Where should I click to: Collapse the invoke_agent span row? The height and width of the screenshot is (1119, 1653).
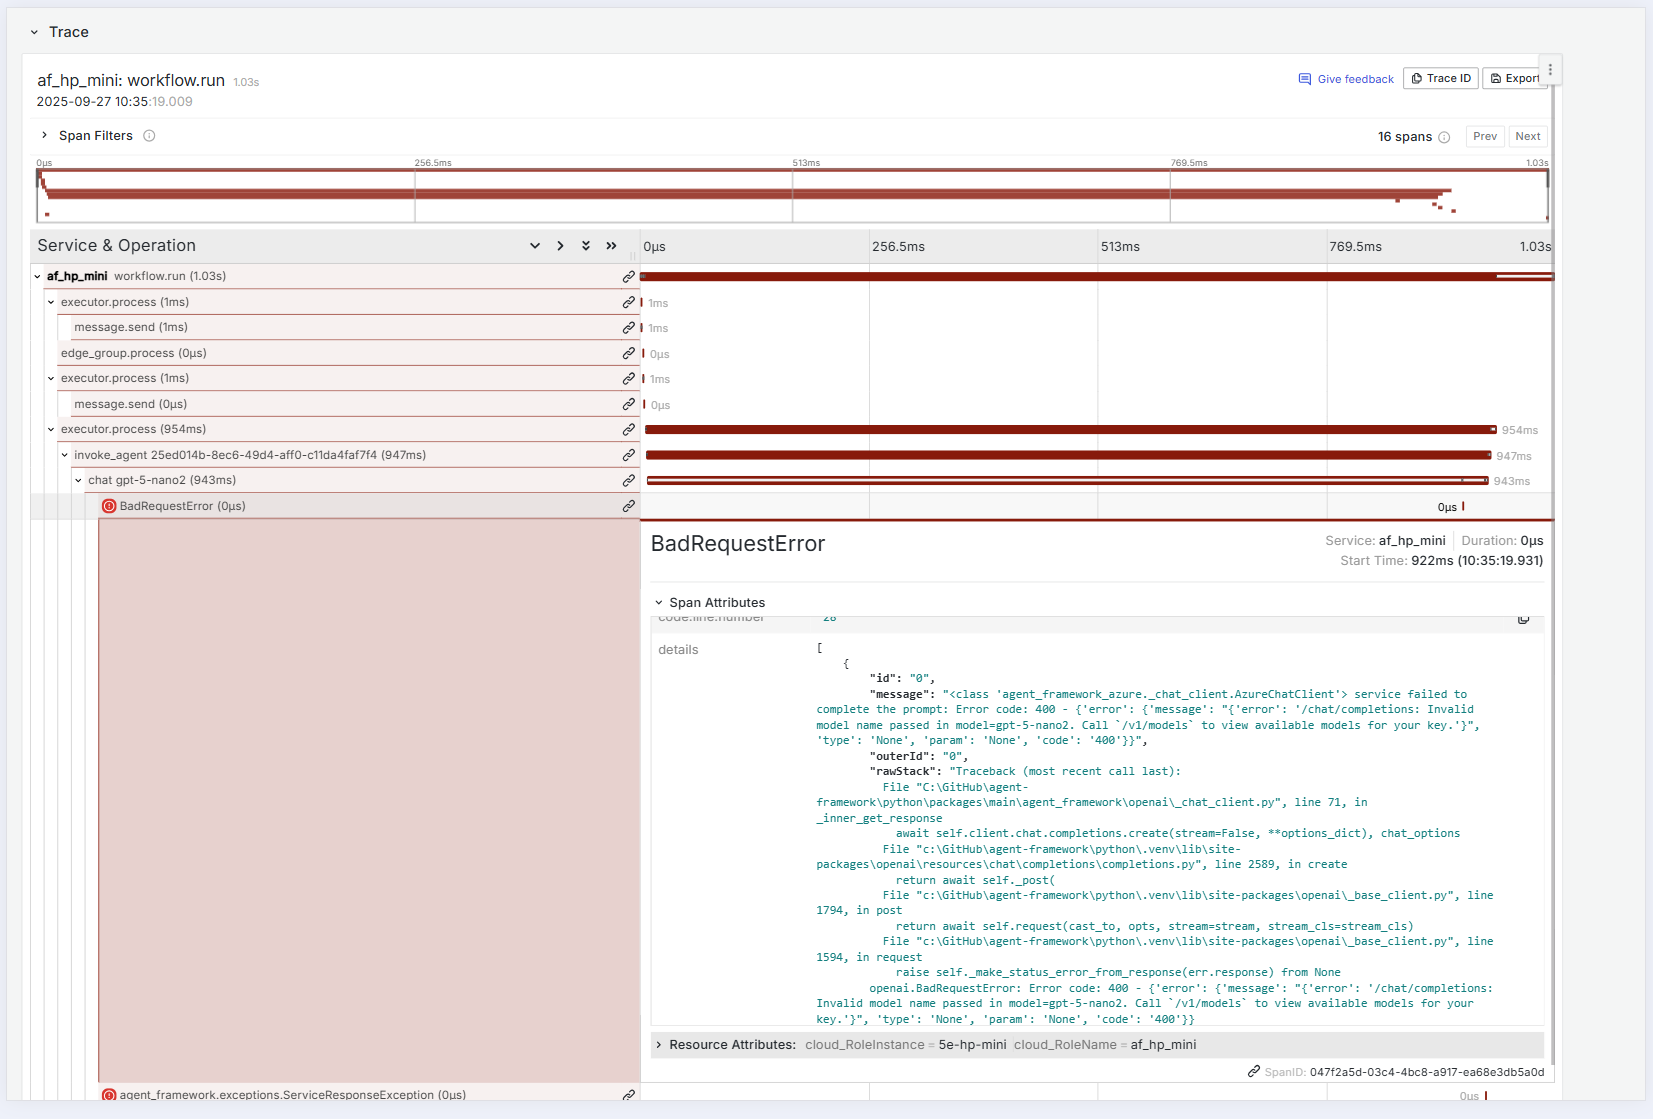65,455
